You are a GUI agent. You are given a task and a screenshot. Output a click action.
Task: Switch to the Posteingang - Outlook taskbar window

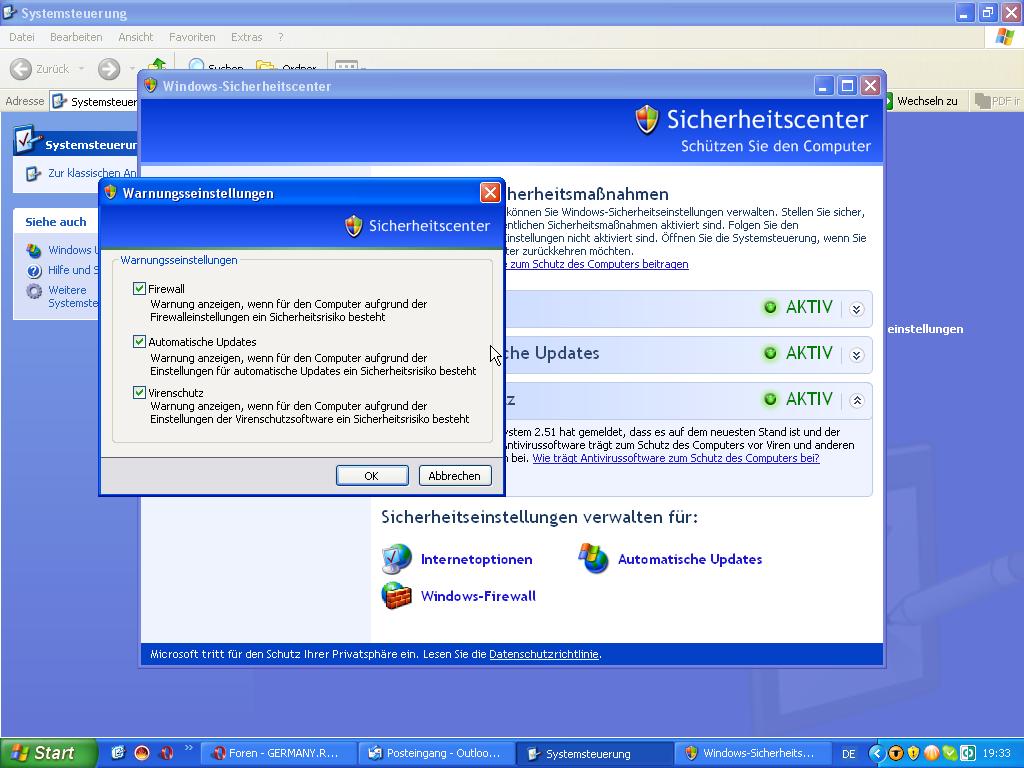pos(436,753)
